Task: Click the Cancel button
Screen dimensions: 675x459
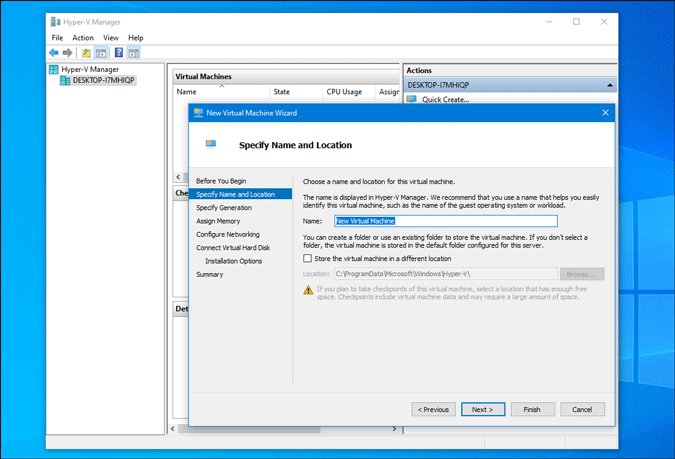Action: [x=582, y=409]
